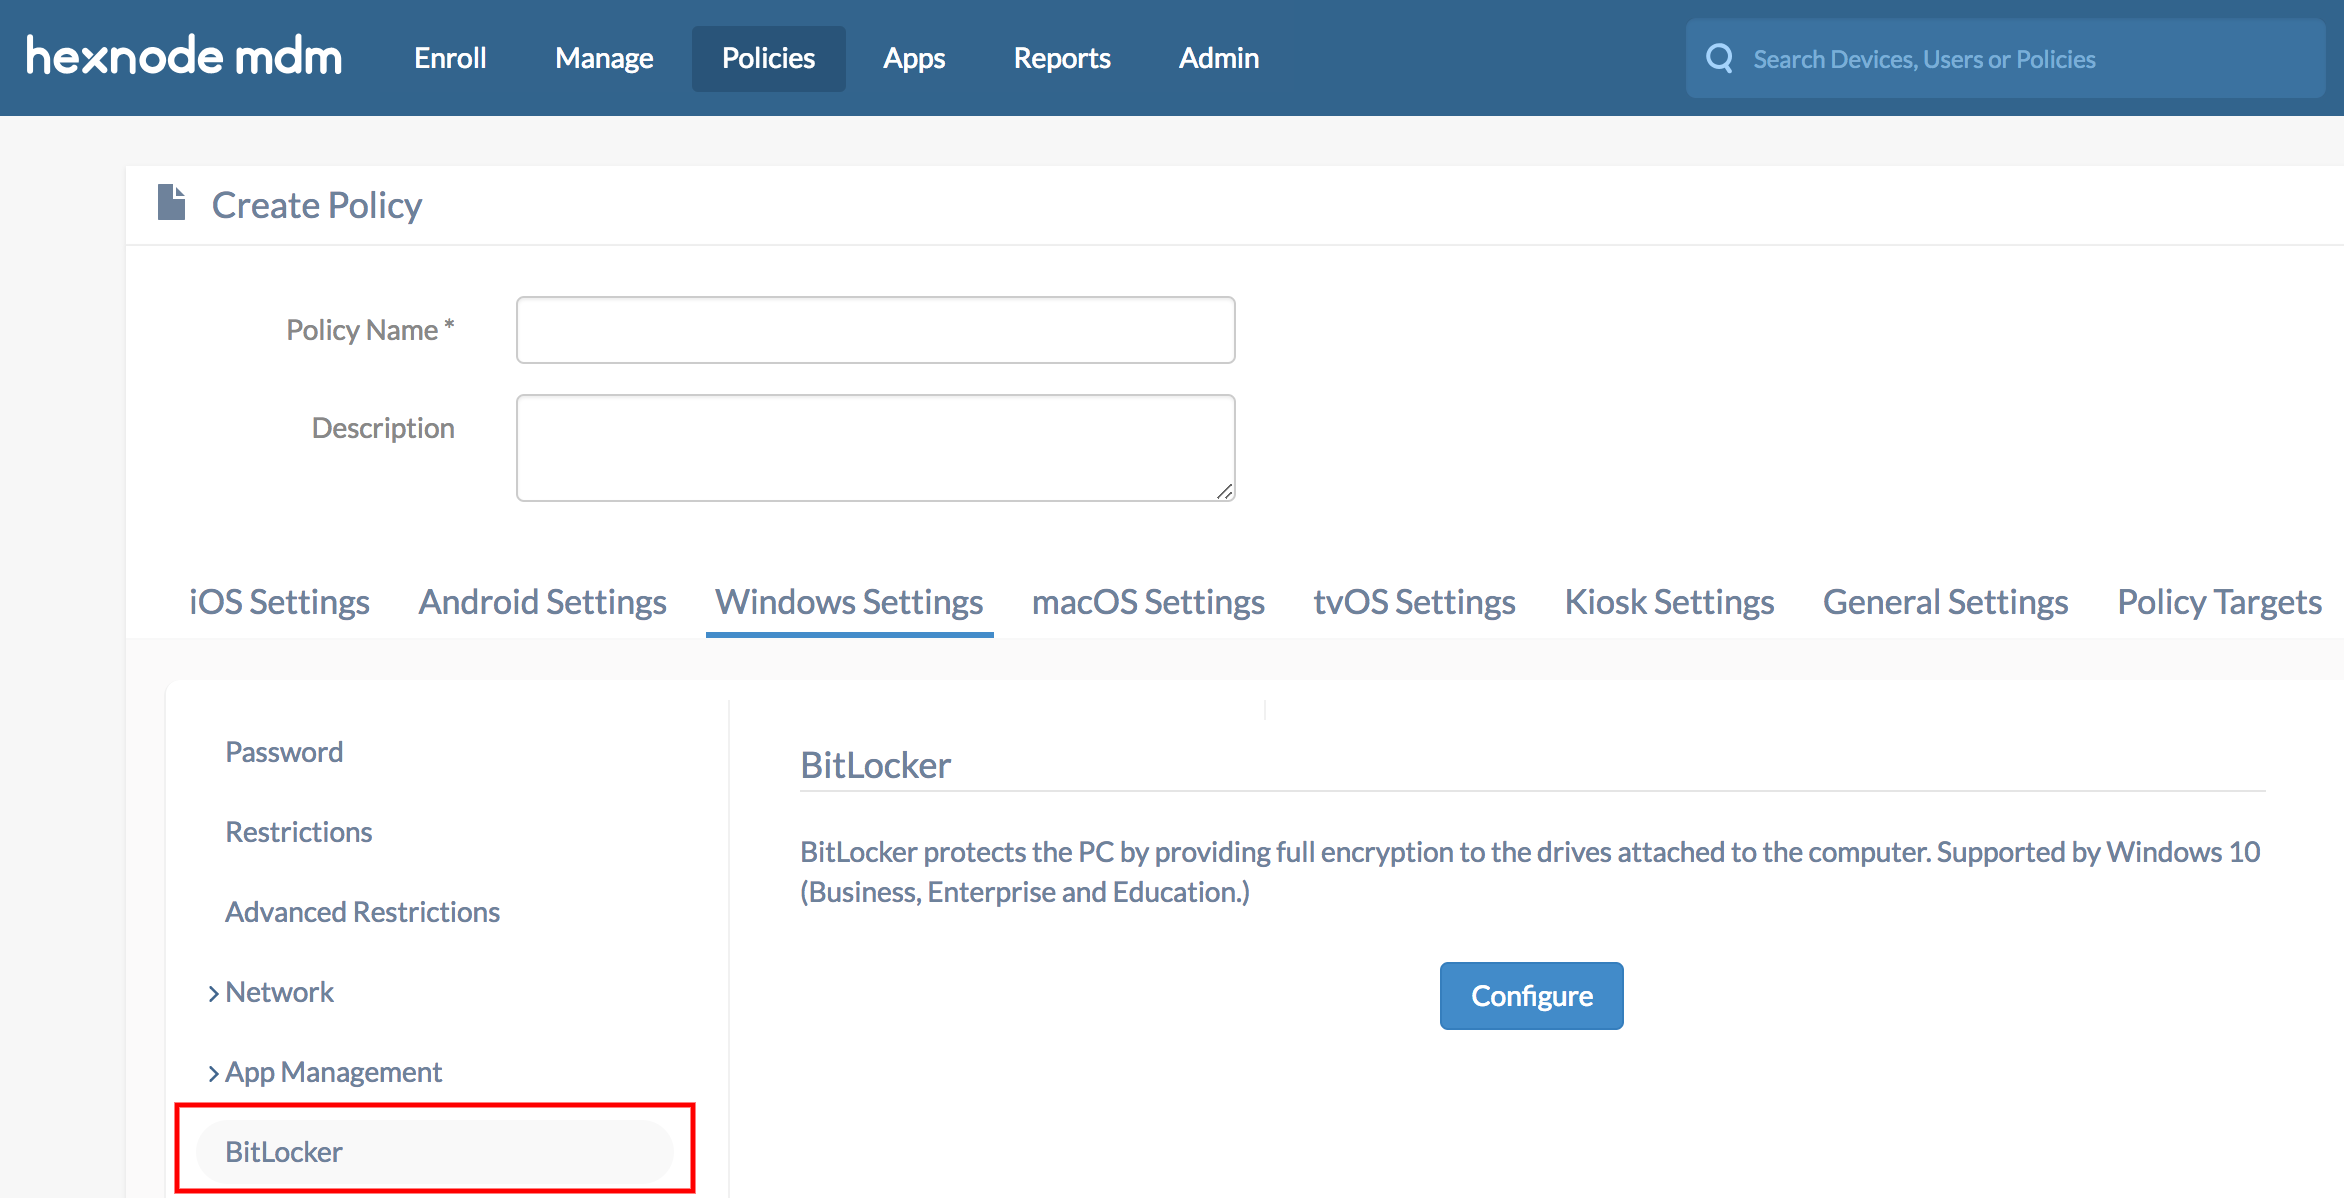This screenshot has width=2344, height=1198.
Task: Click the Configure button for BitLocker
Action: click(x=1531, y=996)
